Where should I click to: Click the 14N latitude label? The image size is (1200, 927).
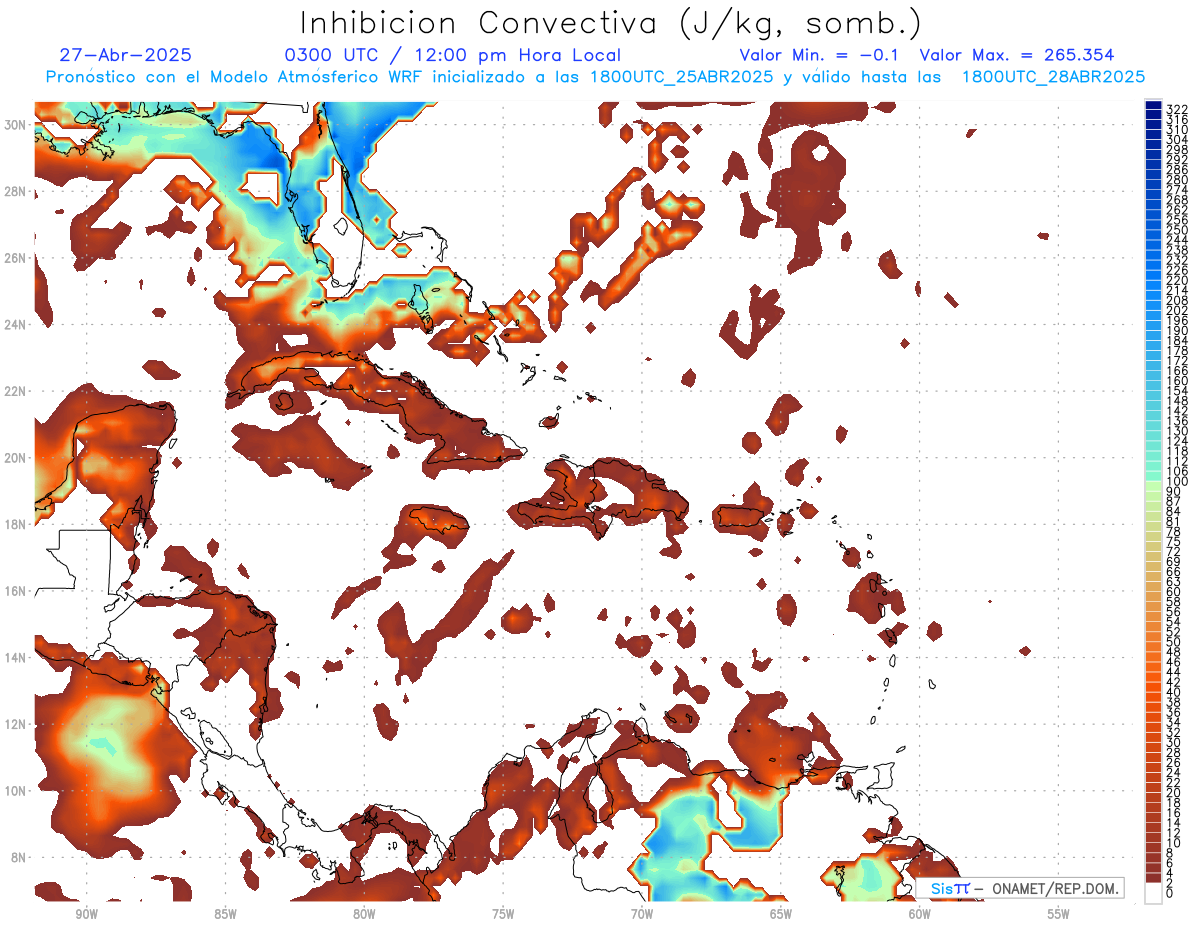[17, 658]
